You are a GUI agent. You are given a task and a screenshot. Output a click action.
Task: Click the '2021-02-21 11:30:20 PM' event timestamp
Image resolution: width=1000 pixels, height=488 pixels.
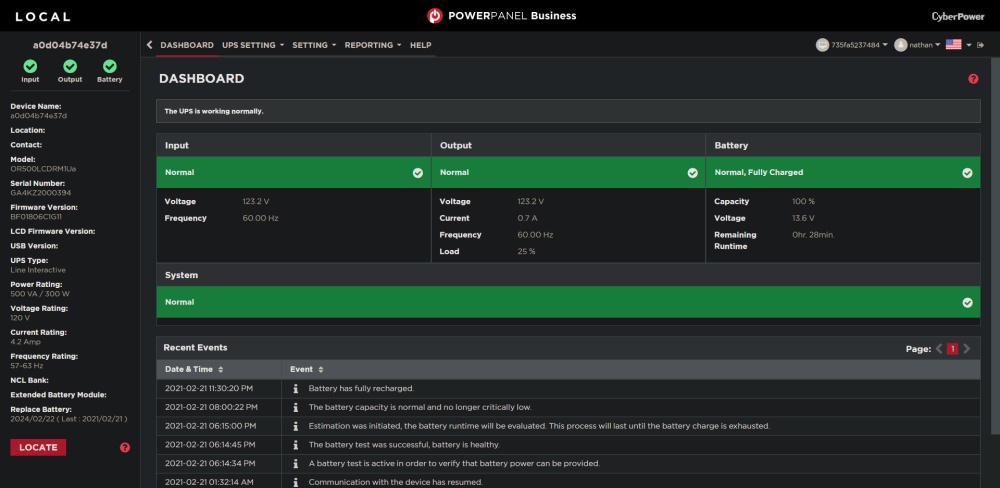click(x=209, y=388)
